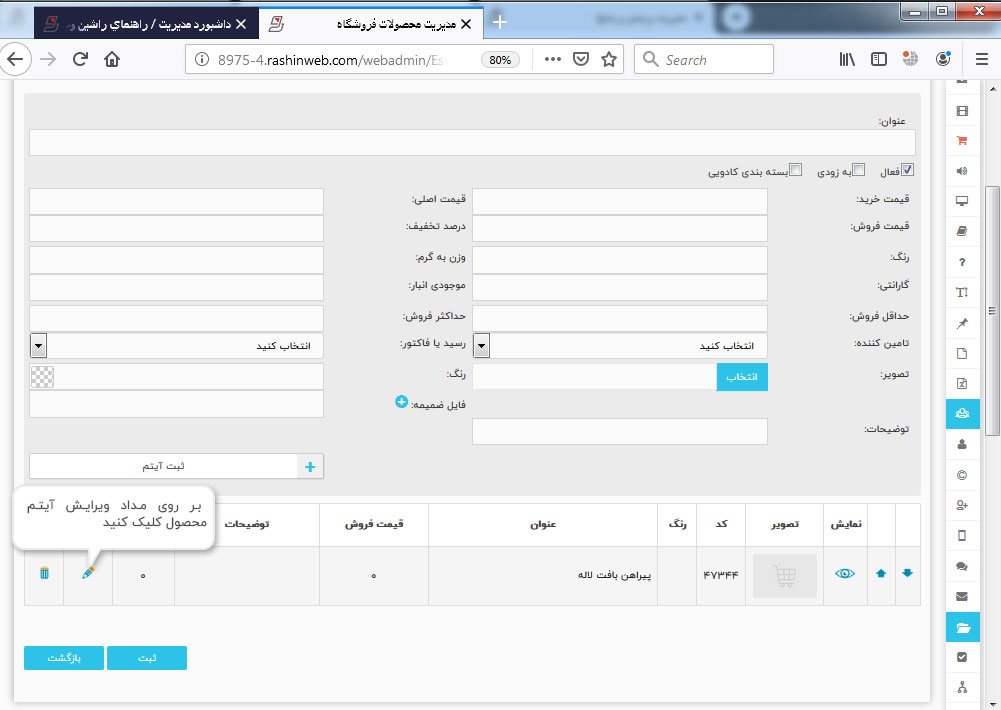Open the film strip icon in sidebar

coord(962,110)
